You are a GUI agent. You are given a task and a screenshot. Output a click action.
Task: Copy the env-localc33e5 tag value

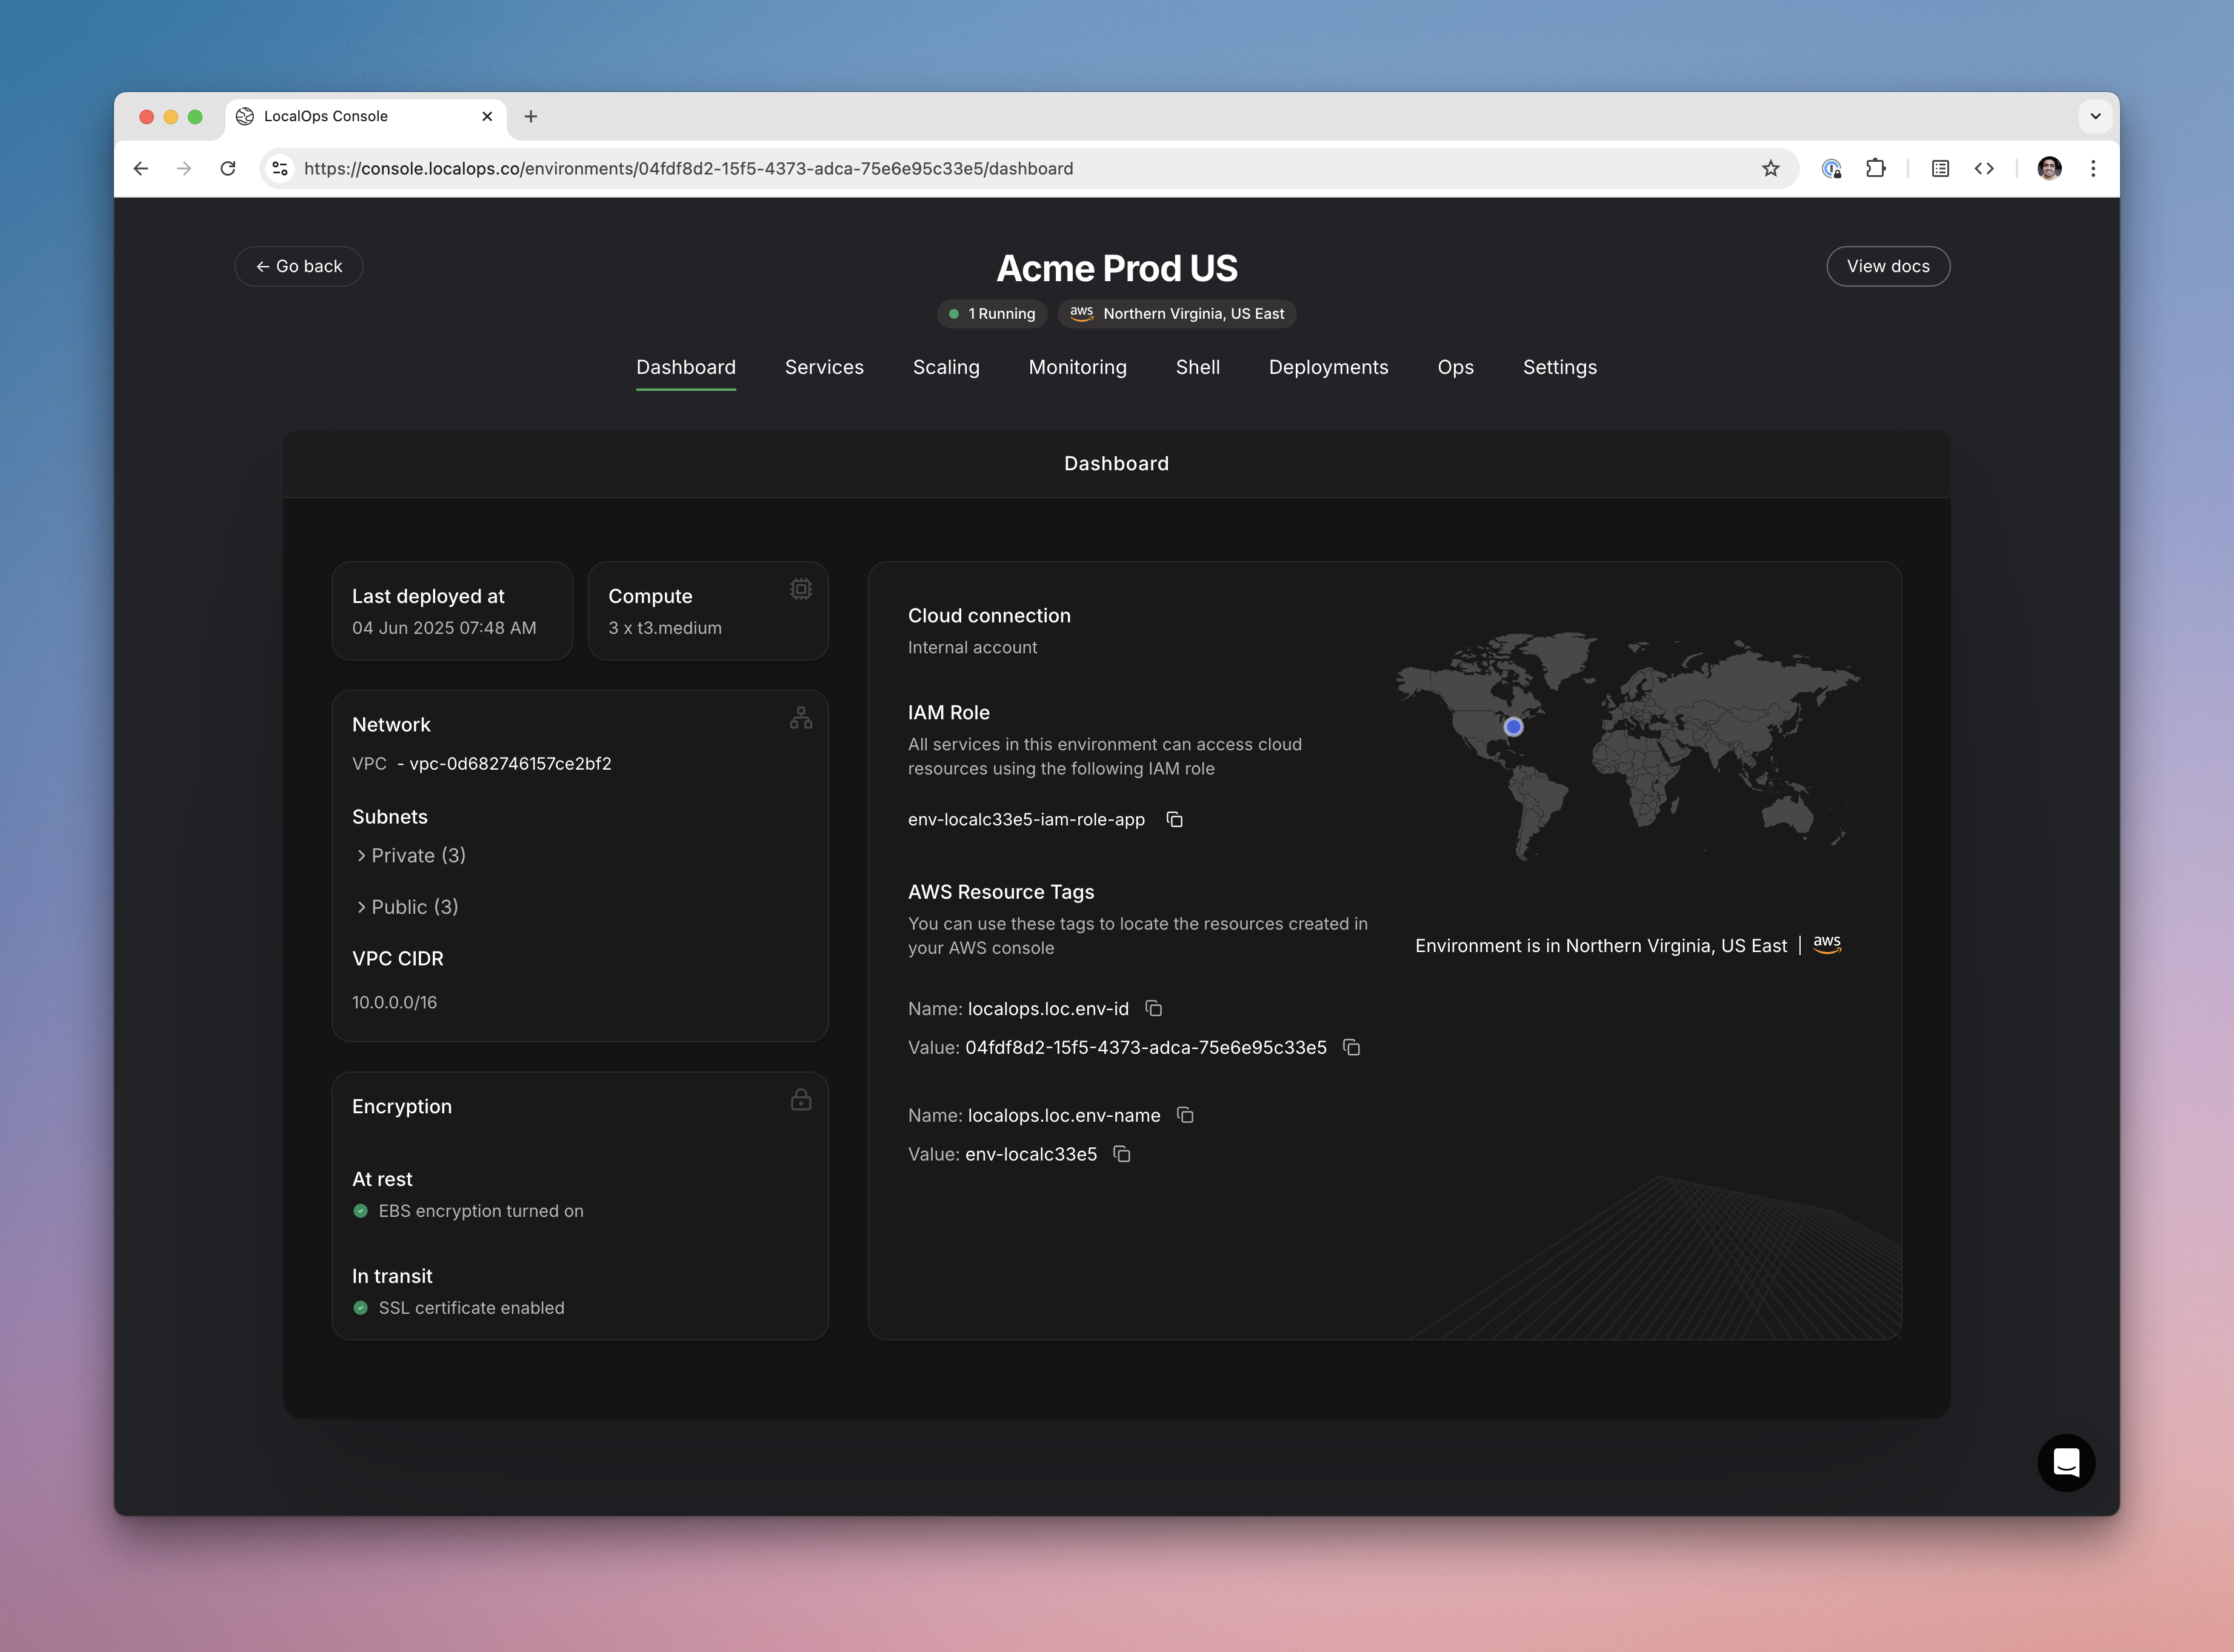coord(1122,1154)
